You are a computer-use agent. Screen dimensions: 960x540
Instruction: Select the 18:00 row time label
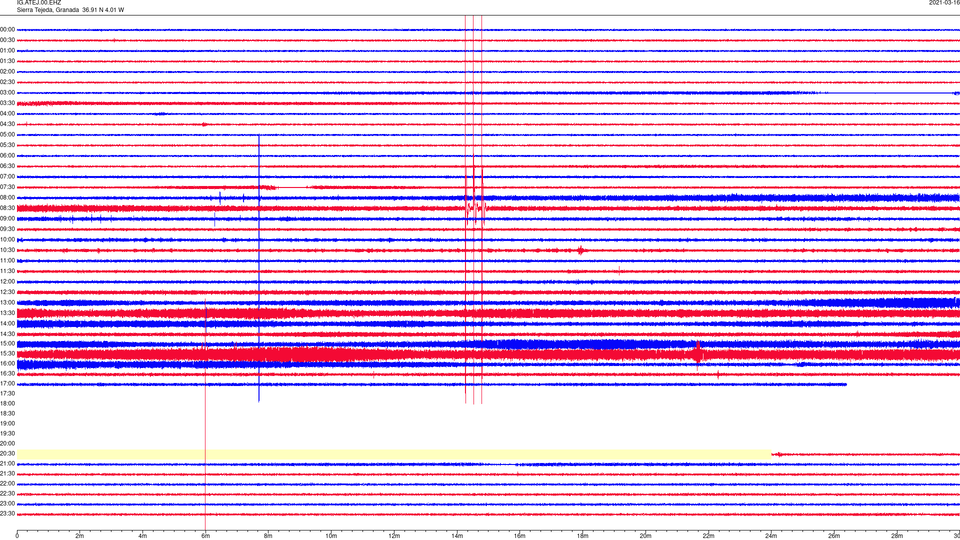[x=7, y=403]
